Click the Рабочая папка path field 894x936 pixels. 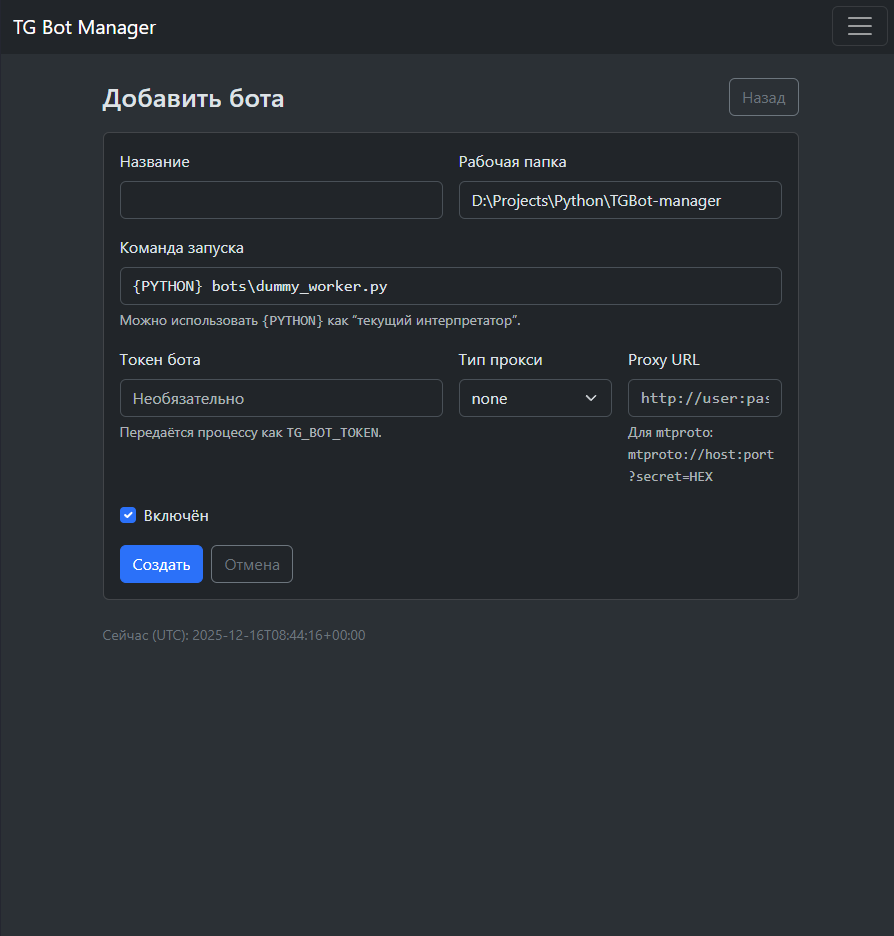point(619,200)
